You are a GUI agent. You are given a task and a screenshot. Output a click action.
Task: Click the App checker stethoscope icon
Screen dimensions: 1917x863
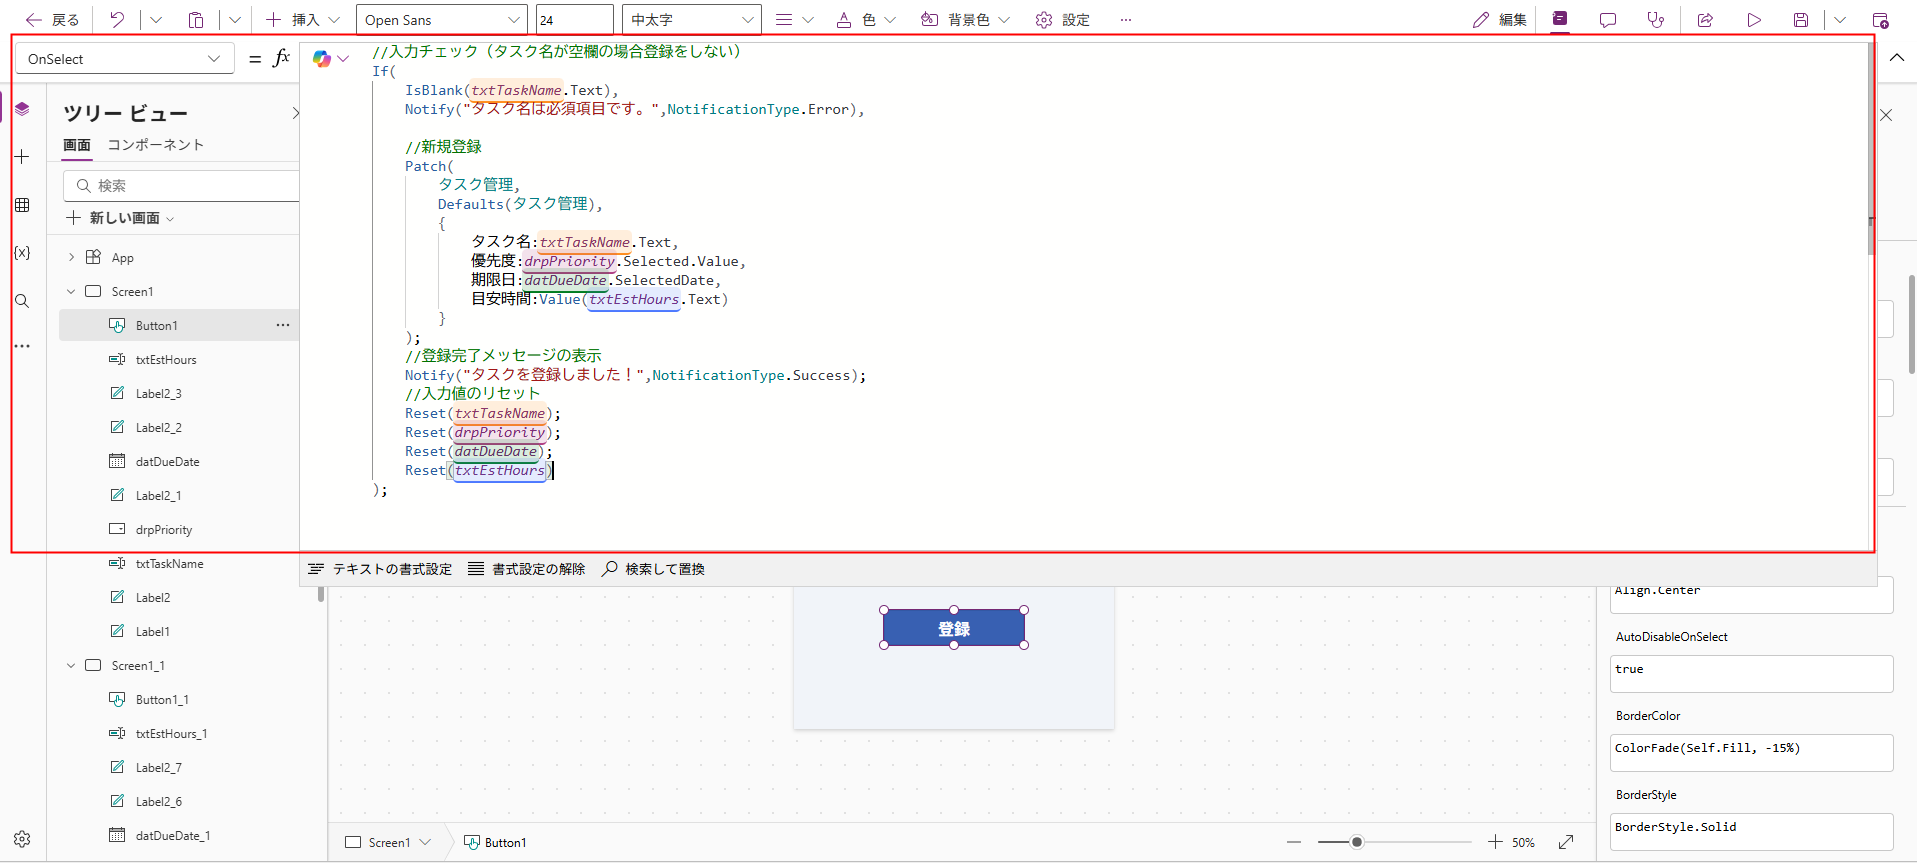tap(1656, 20)
